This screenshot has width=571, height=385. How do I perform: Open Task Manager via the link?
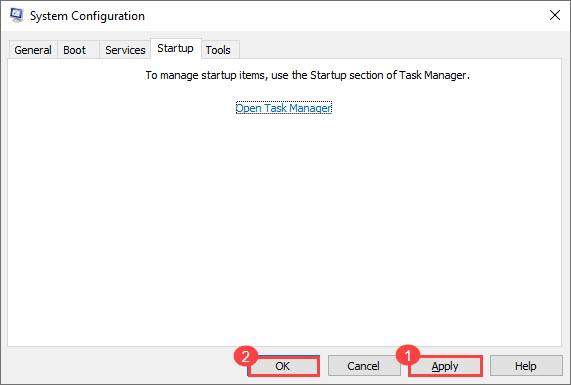tap(284, 108)
